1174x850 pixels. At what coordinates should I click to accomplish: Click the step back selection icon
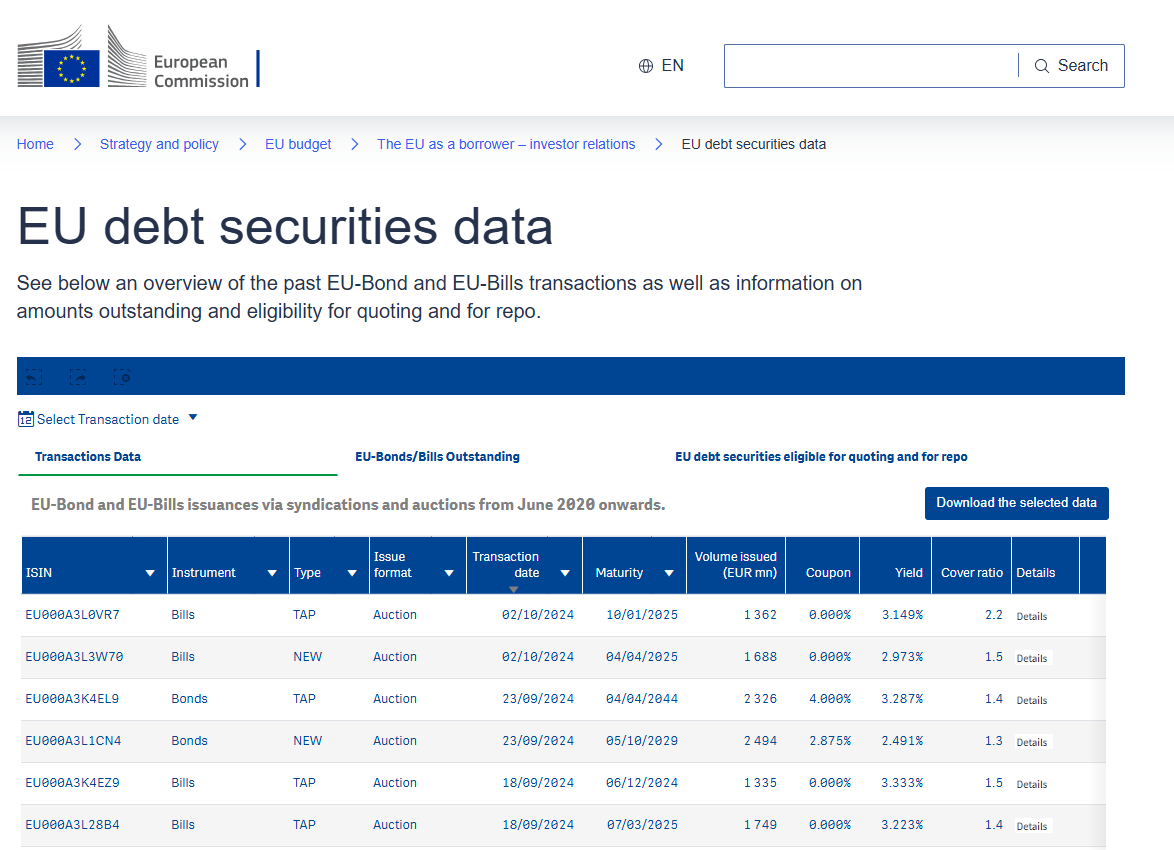click(34, 377)
